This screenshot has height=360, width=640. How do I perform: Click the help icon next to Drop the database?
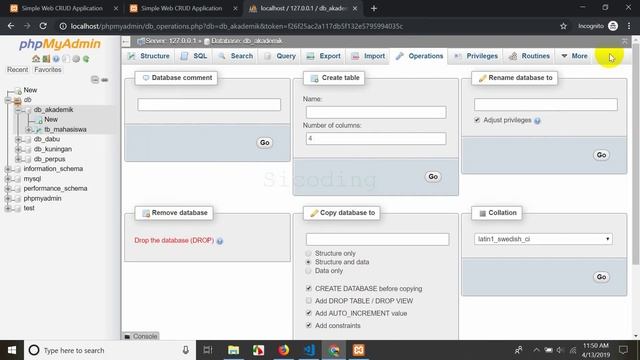(220, 241)
